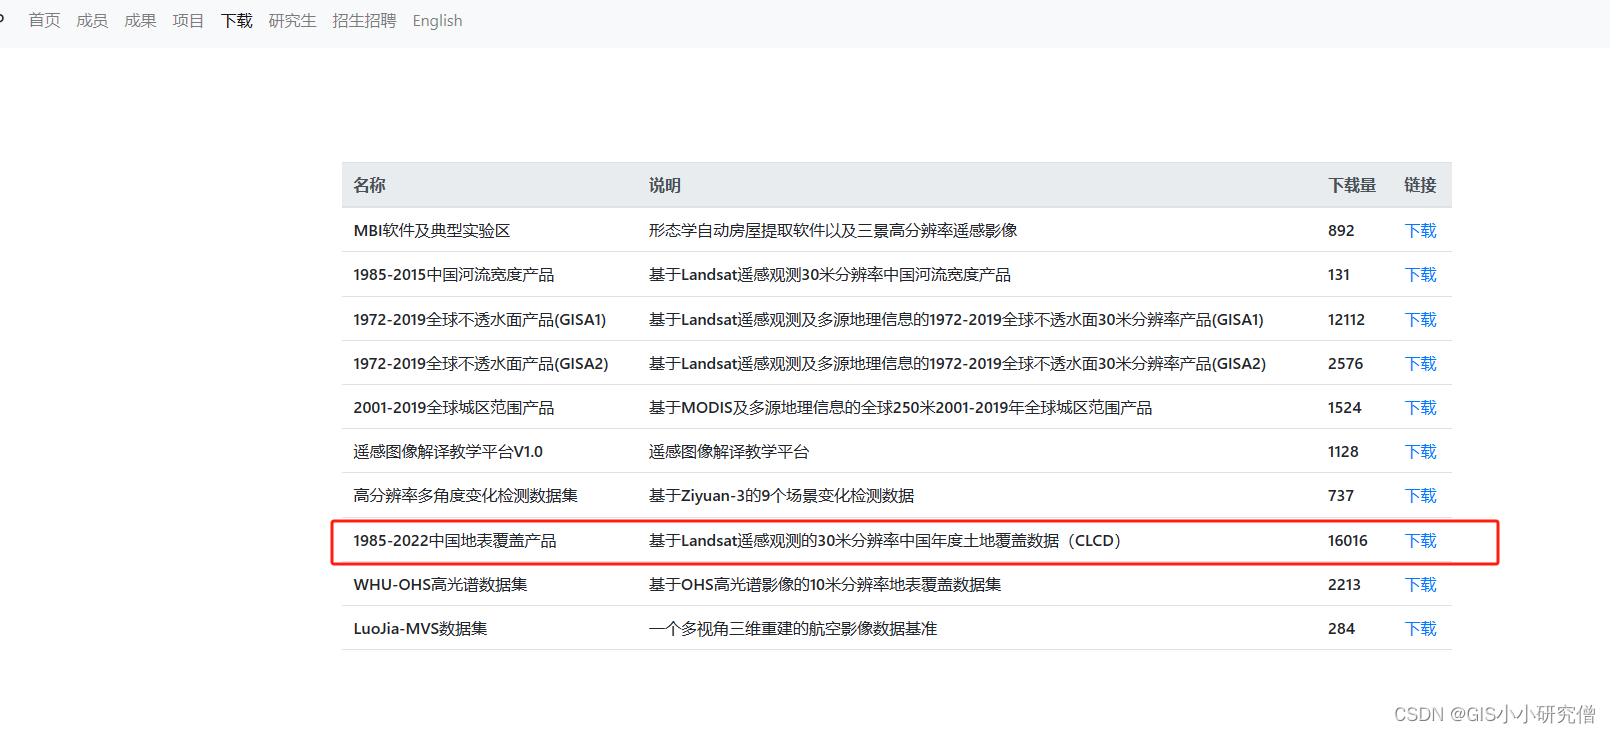Viewport: 1610px width, 733px height.
Task: Go to the 成员 page
Action: point(92,21)
